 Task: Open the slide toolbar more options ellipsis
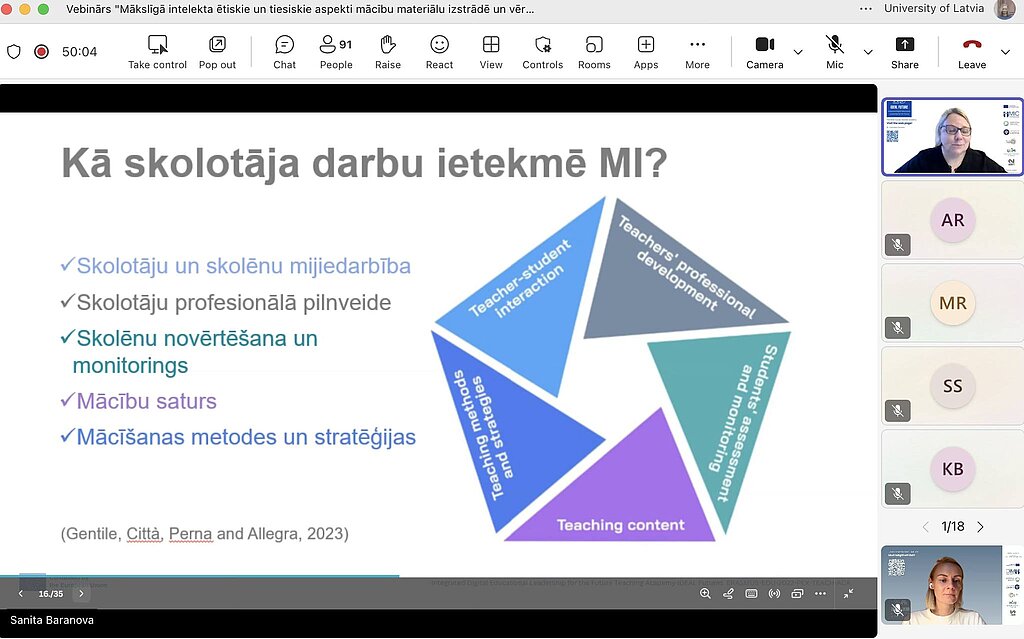point(820,593)
